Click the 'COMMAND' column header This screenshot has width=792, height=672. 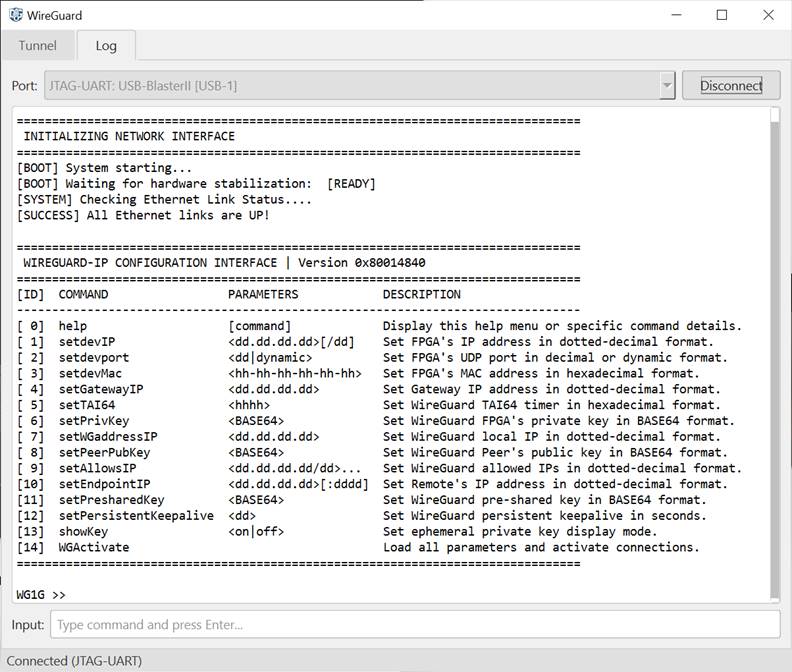[83, 294]
